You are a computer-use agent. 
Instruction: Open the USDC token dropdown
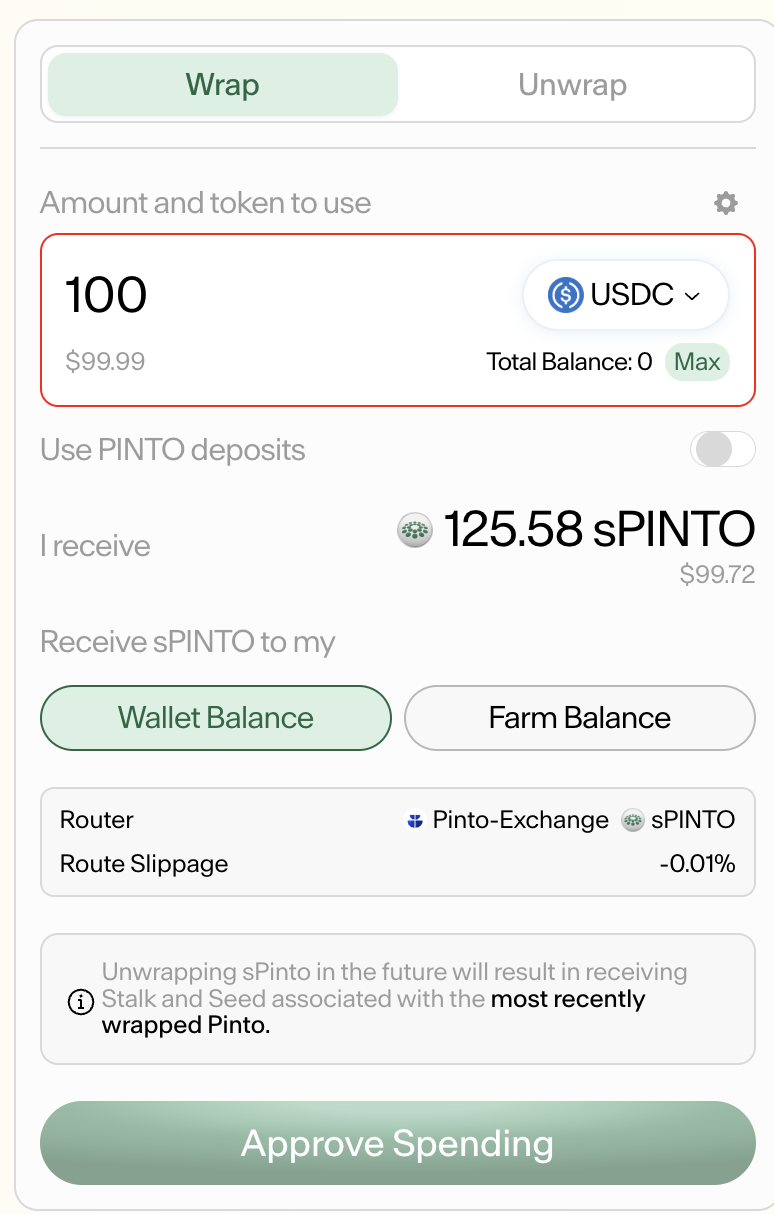point(625,295)
